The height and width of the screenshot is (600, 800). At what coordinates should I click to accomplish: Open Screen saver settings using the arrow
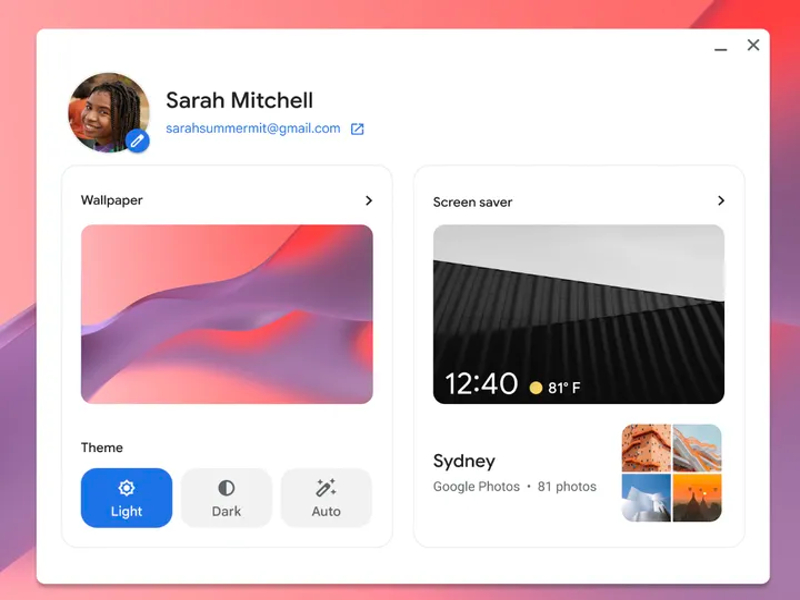point(720,200)
